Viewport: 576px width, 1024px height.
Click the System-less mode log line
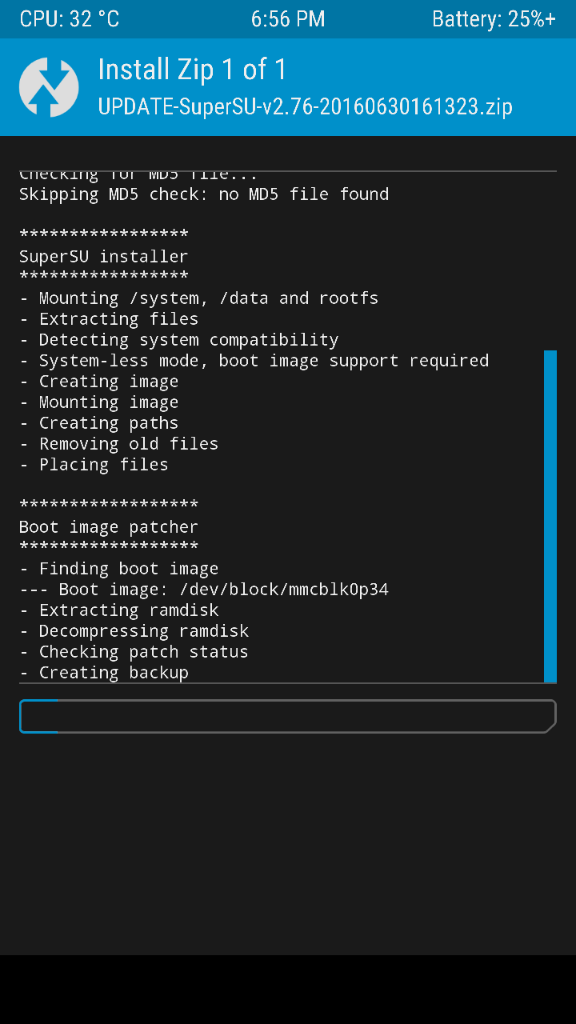coord(254,360)
